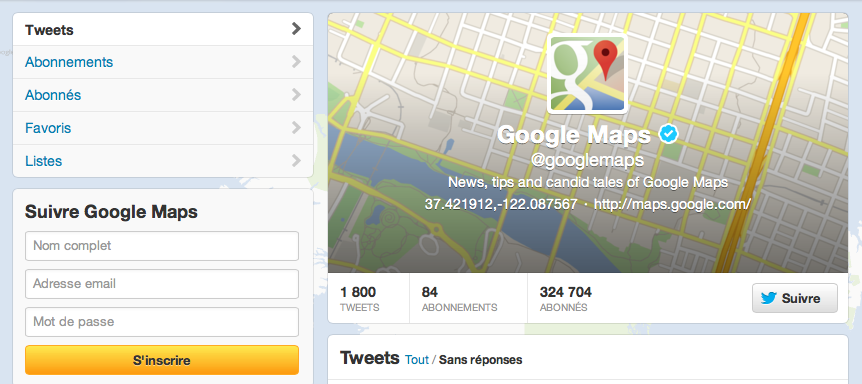Viewport: 862px width, 384px height.
Task: Focus the Nom complet field
Action: [162, 246]
